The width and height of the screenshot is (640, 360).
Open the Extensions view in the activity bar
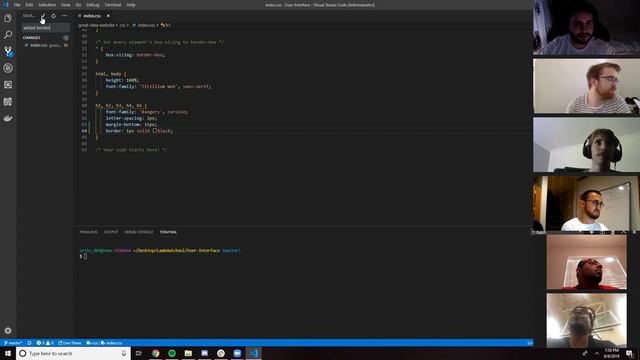(8, 85)
